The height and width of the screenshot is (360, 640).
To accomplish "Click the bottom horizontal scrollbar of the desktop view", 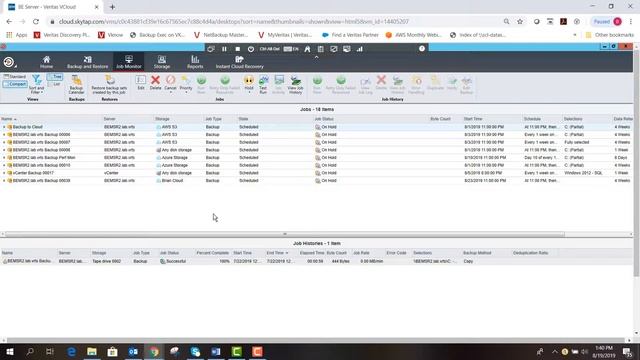I will tap(316, 340).
